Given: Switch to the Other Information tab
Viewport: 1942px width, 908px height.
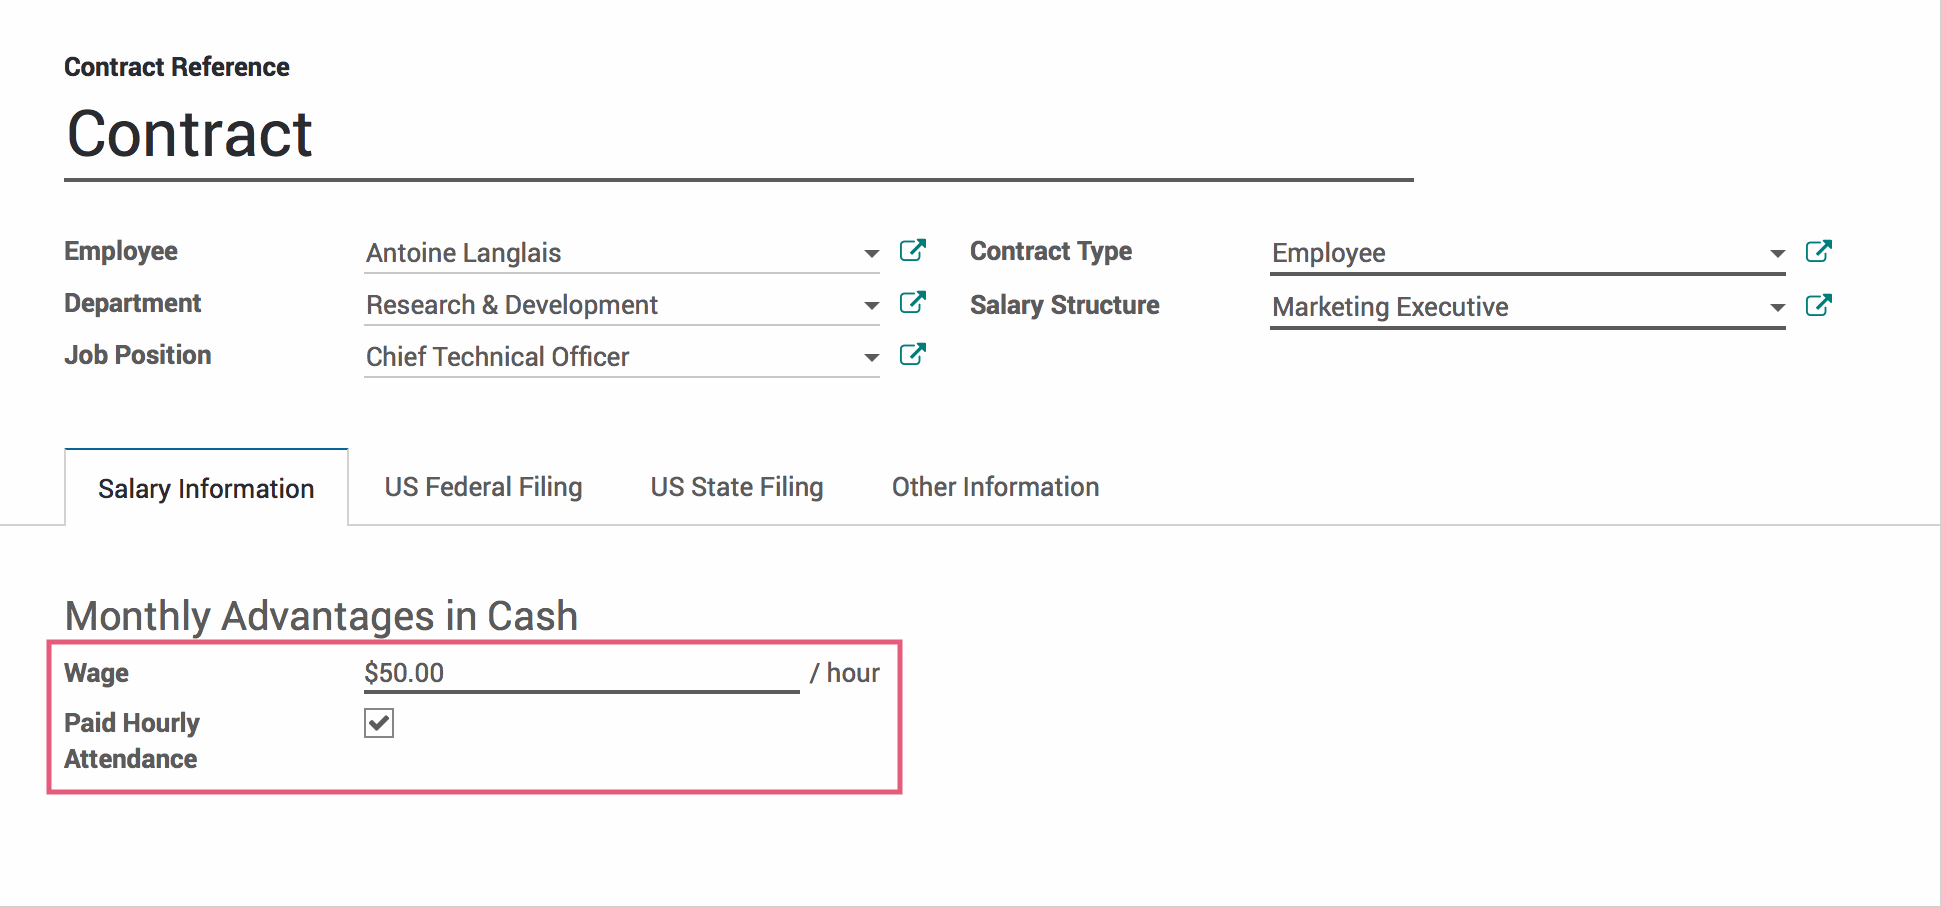Looking at the screenshot, I should (995, 487).
